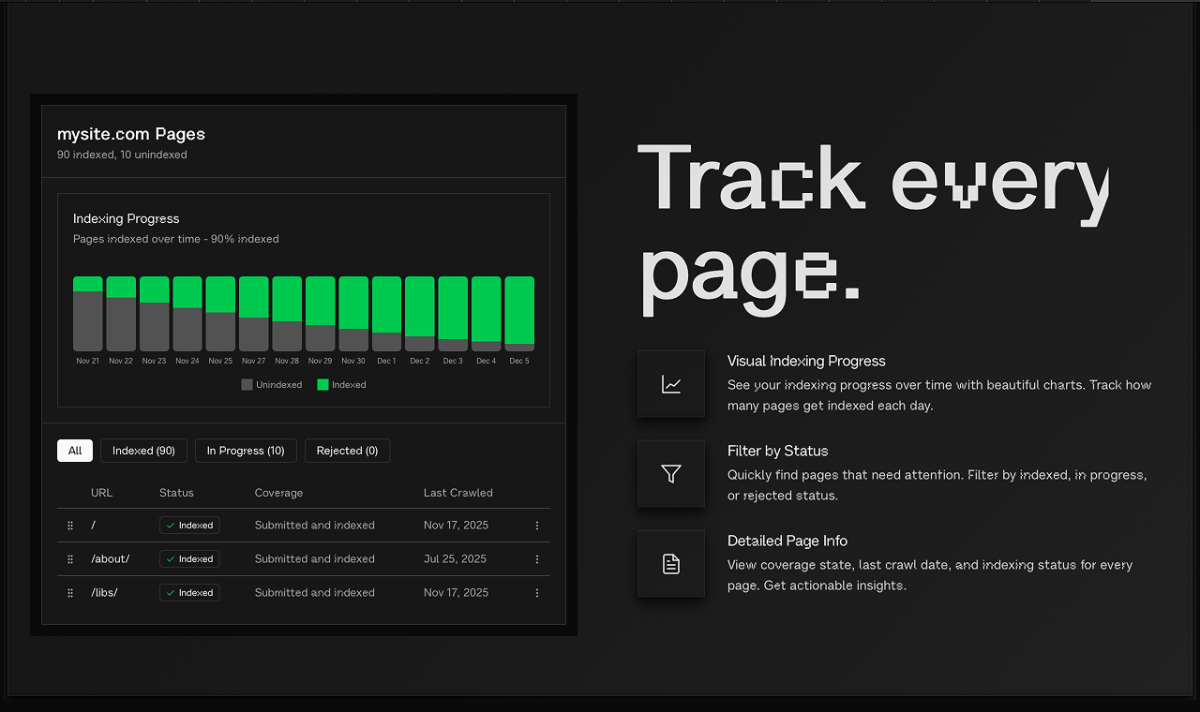Click the funnel icon for Filter by Status
The image size is (1200, 712).
point(671,474)
